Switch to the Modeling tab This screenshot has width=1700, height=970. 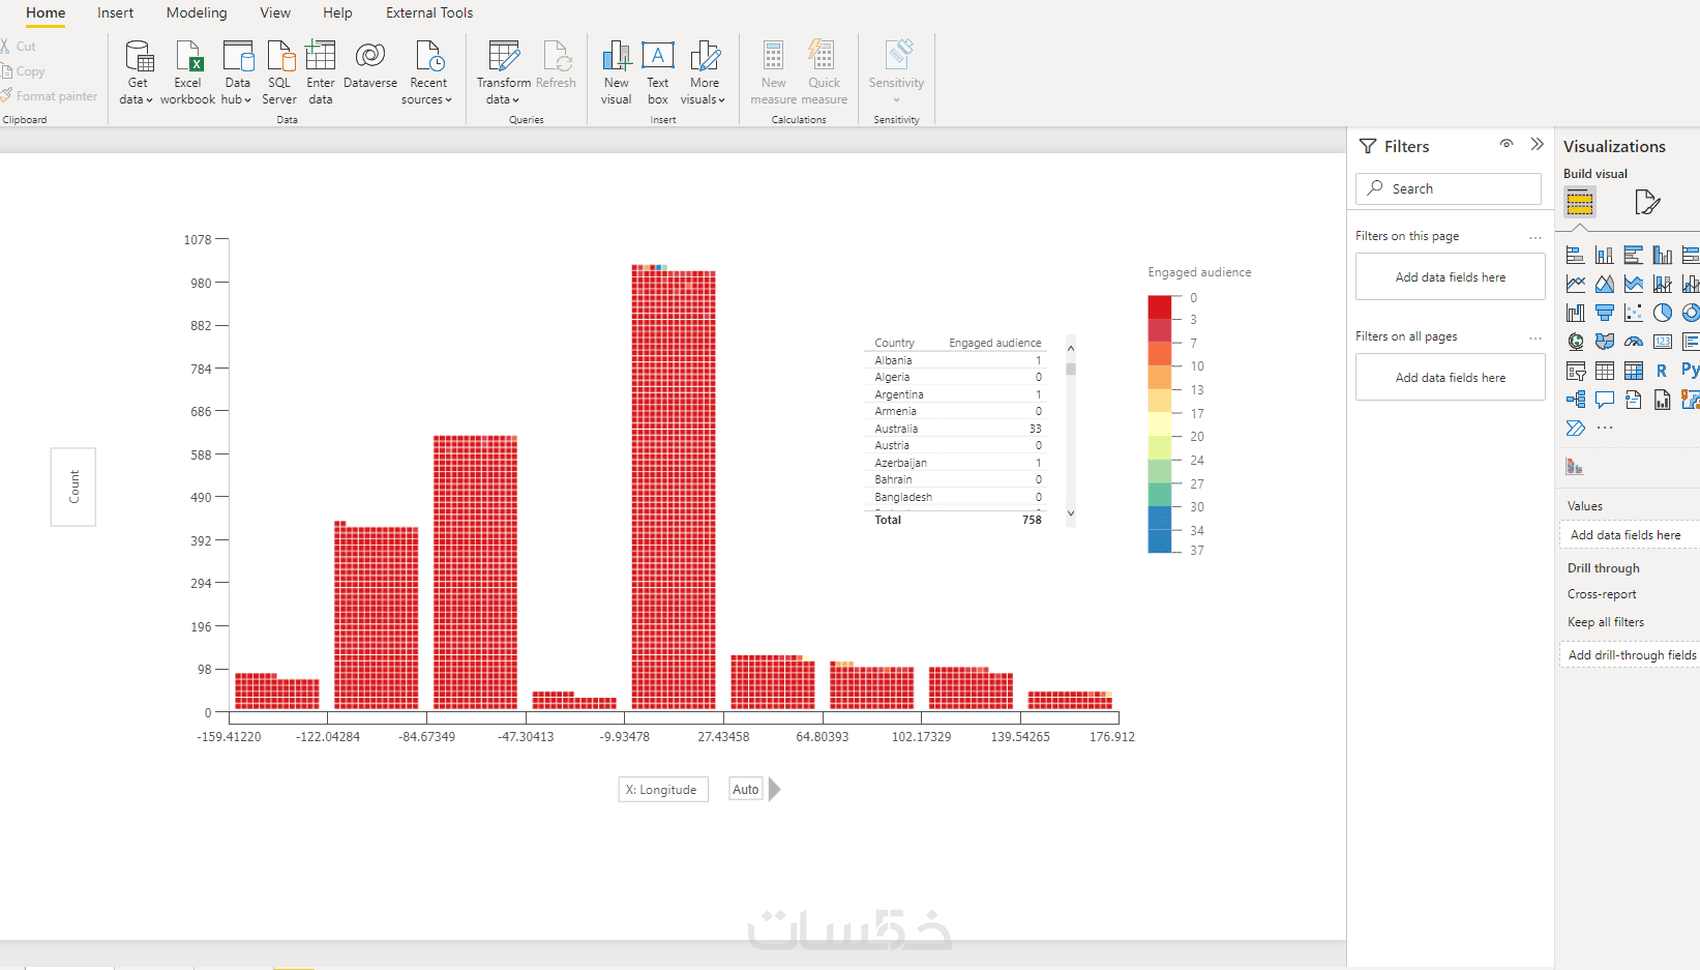point(196,13)
